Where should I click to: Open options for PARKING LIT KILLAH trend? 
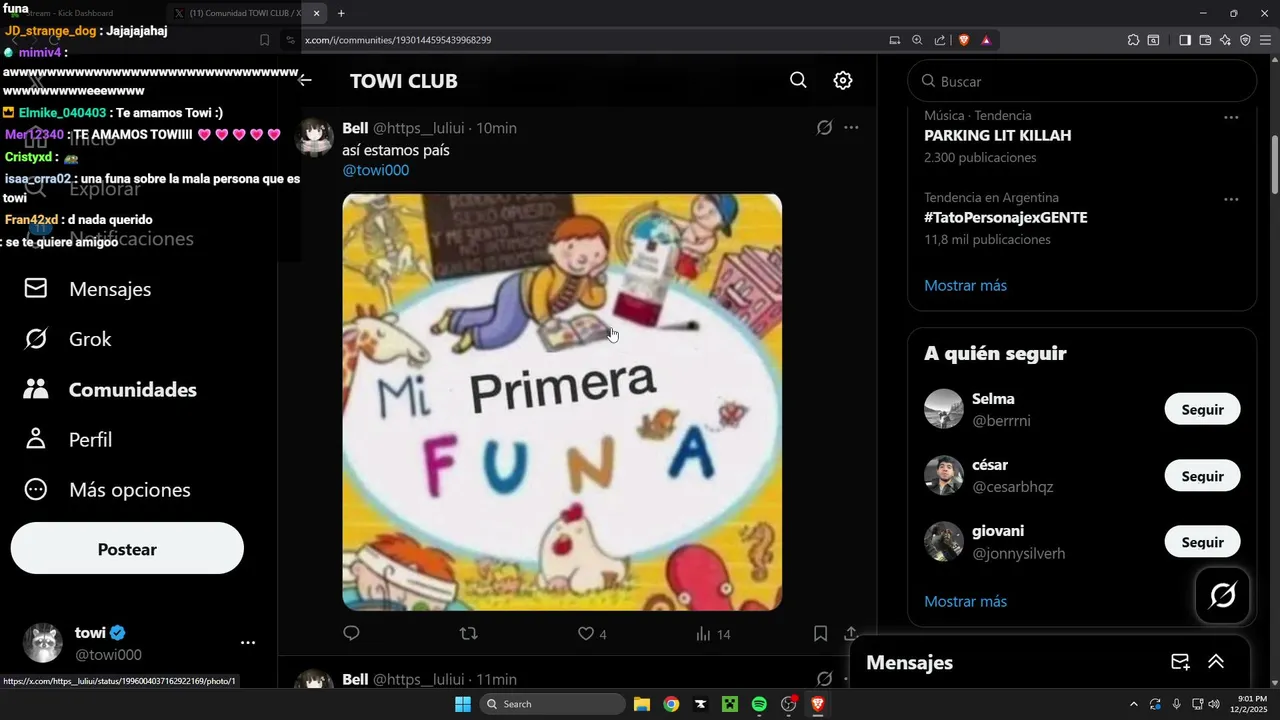(x=1231, y=117)
